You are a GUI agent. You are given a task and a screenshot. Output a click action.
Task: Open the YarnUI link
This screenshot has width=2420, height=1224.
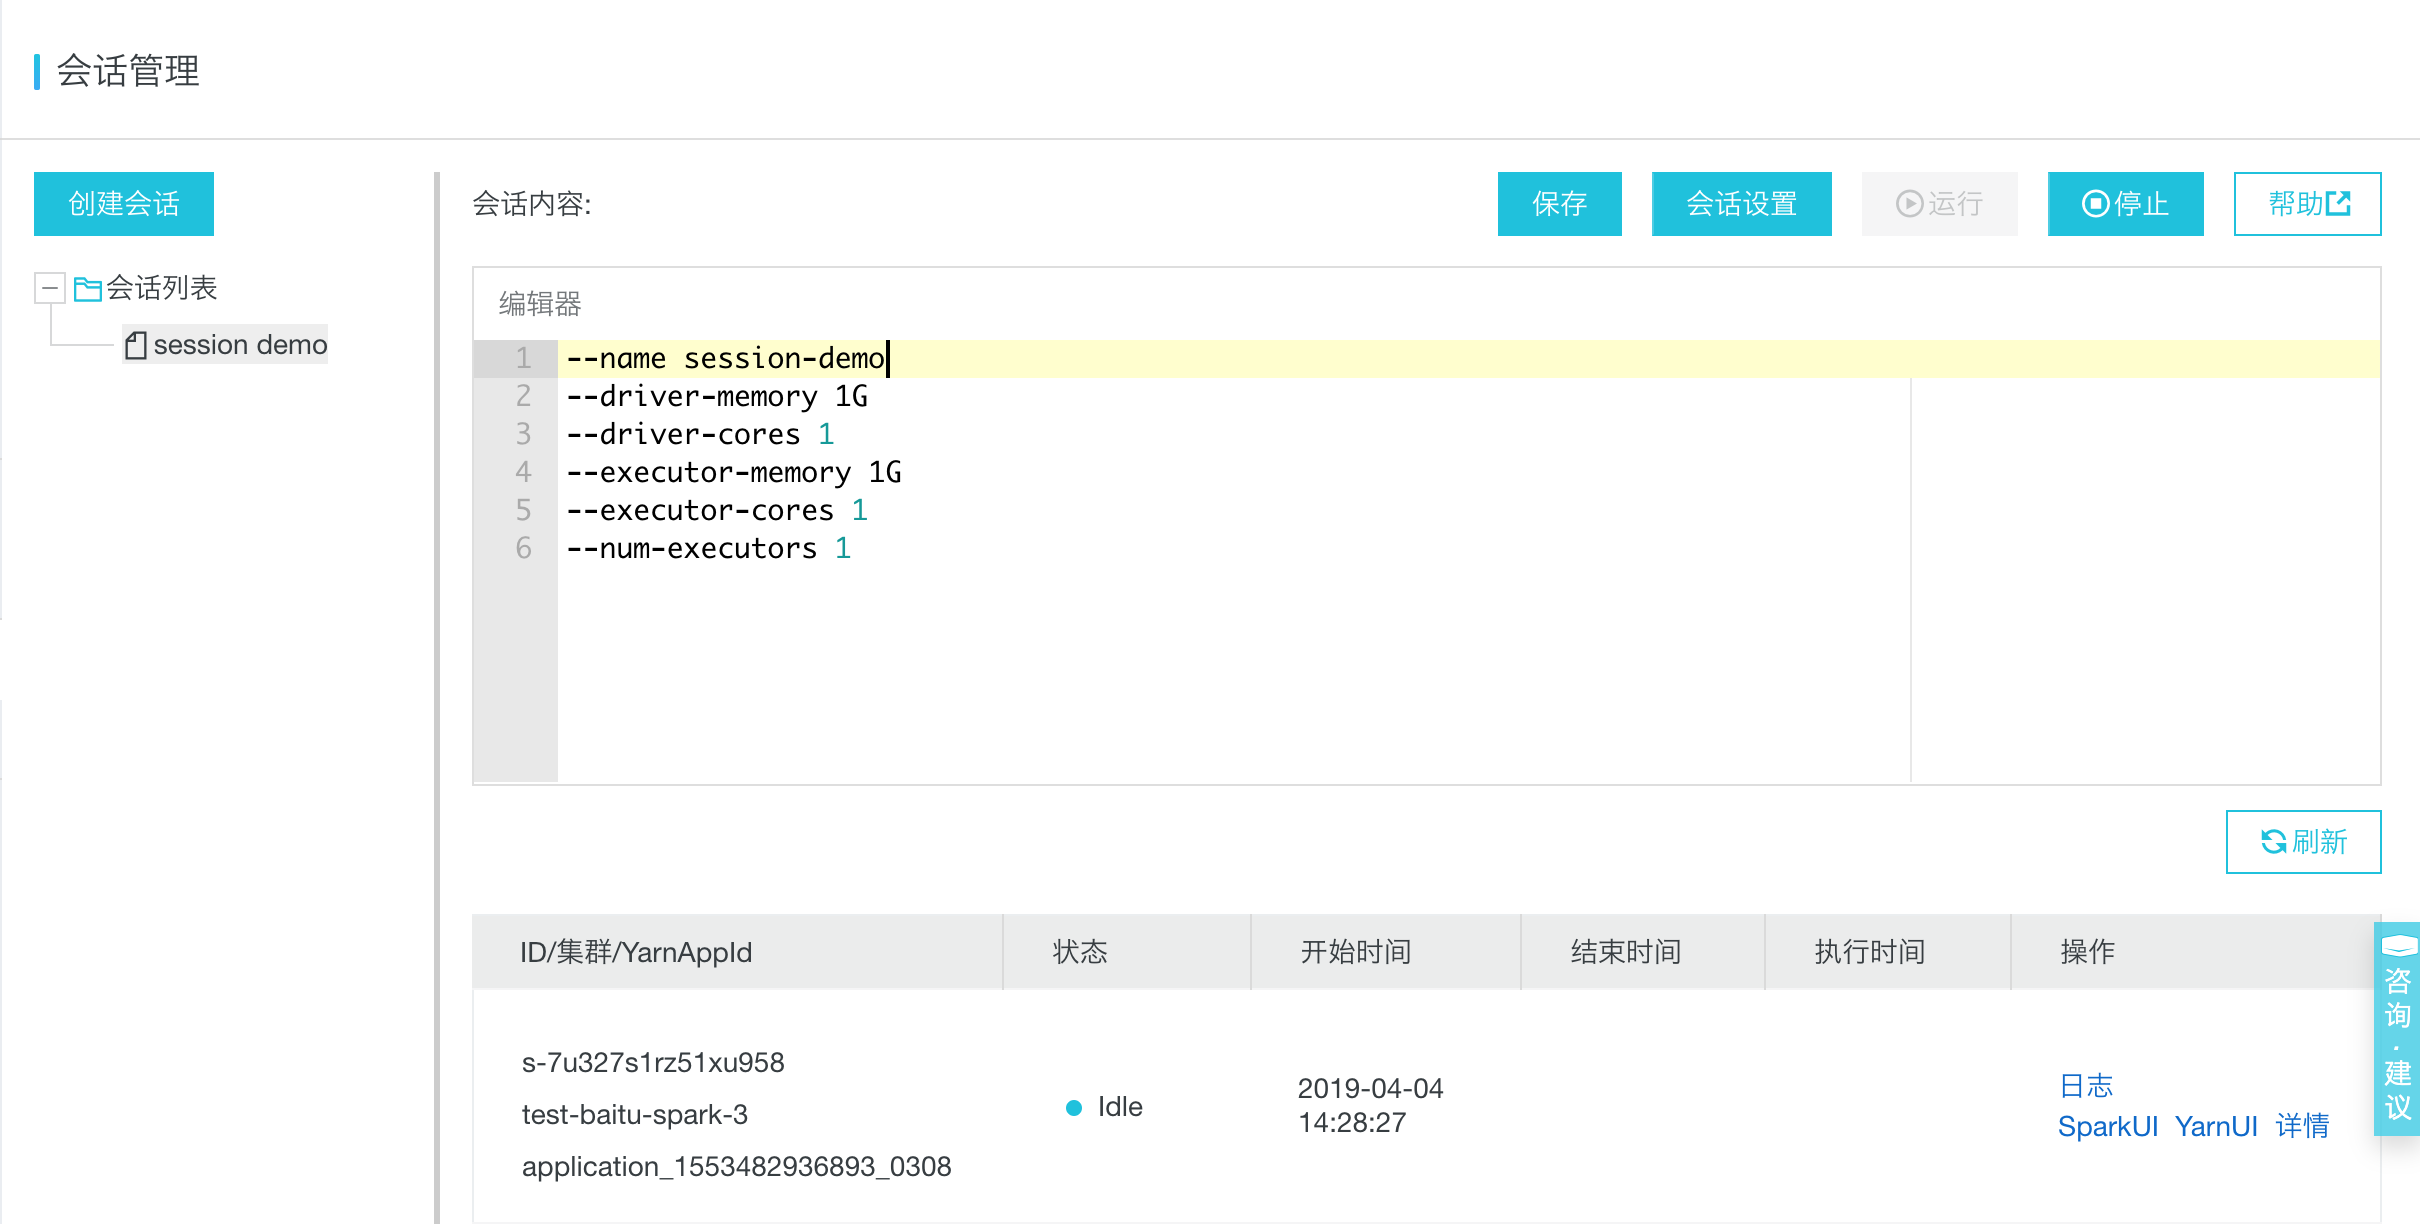[x=2216, y=1126]
